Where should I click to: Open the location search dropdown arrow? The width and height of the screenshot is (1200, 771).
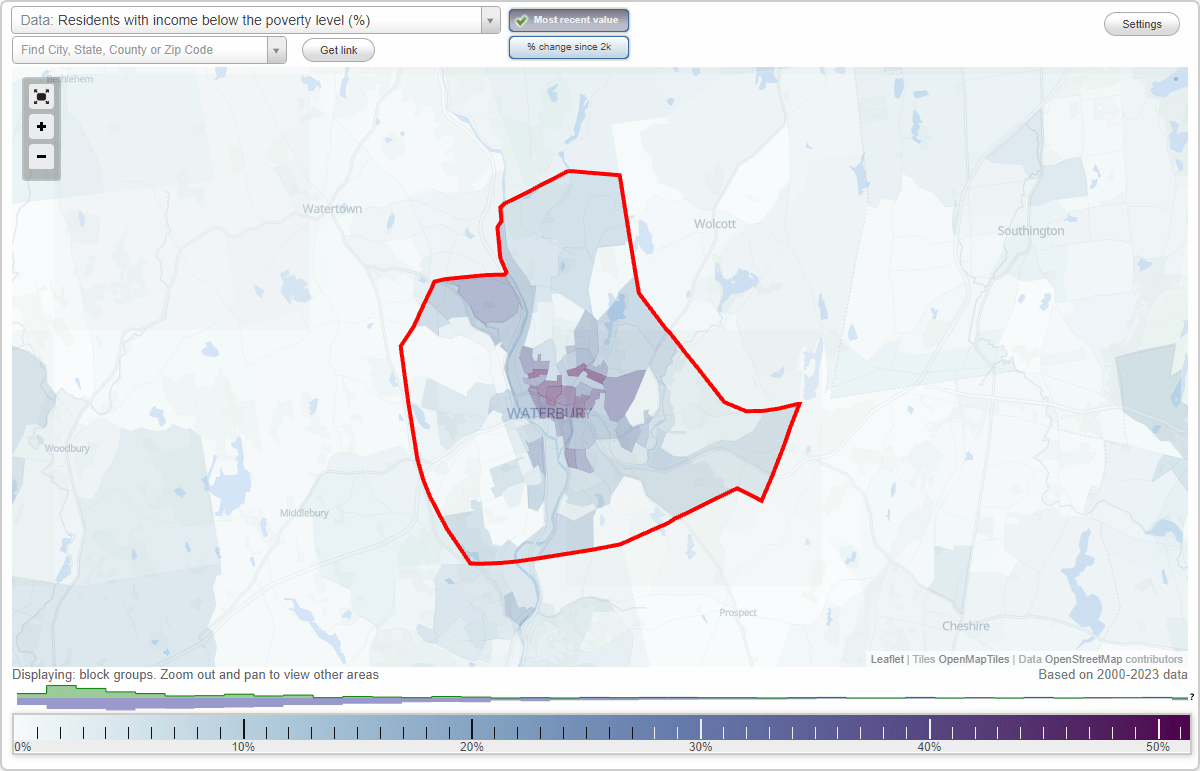click(x=274, y=49)
